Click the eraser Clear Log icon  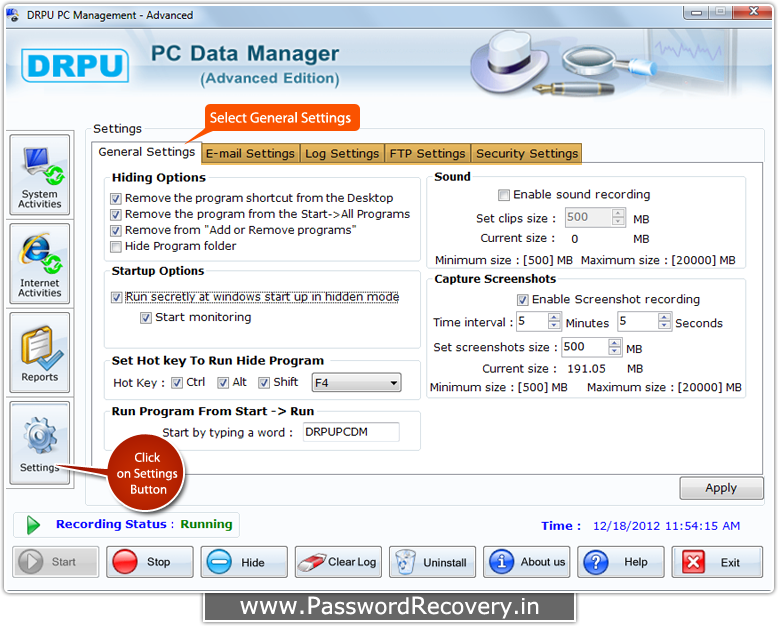pos(311,562)
